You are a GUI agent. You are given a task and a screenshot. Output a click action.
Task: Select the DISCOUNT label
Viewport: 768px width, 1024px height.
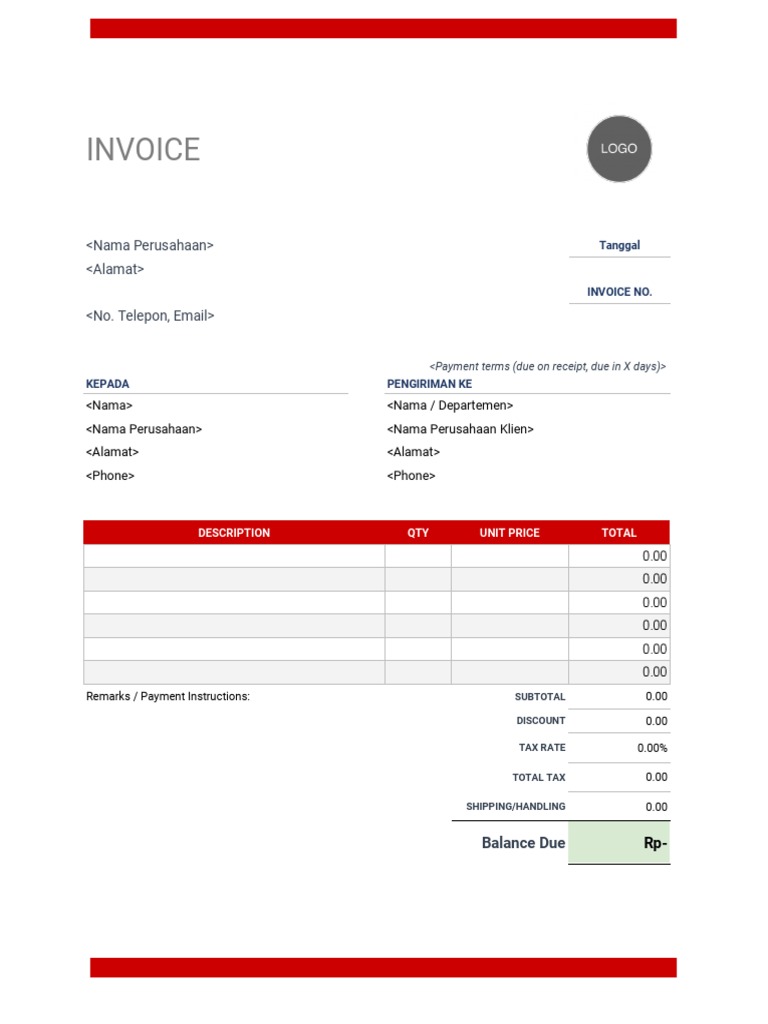[541, 720]
